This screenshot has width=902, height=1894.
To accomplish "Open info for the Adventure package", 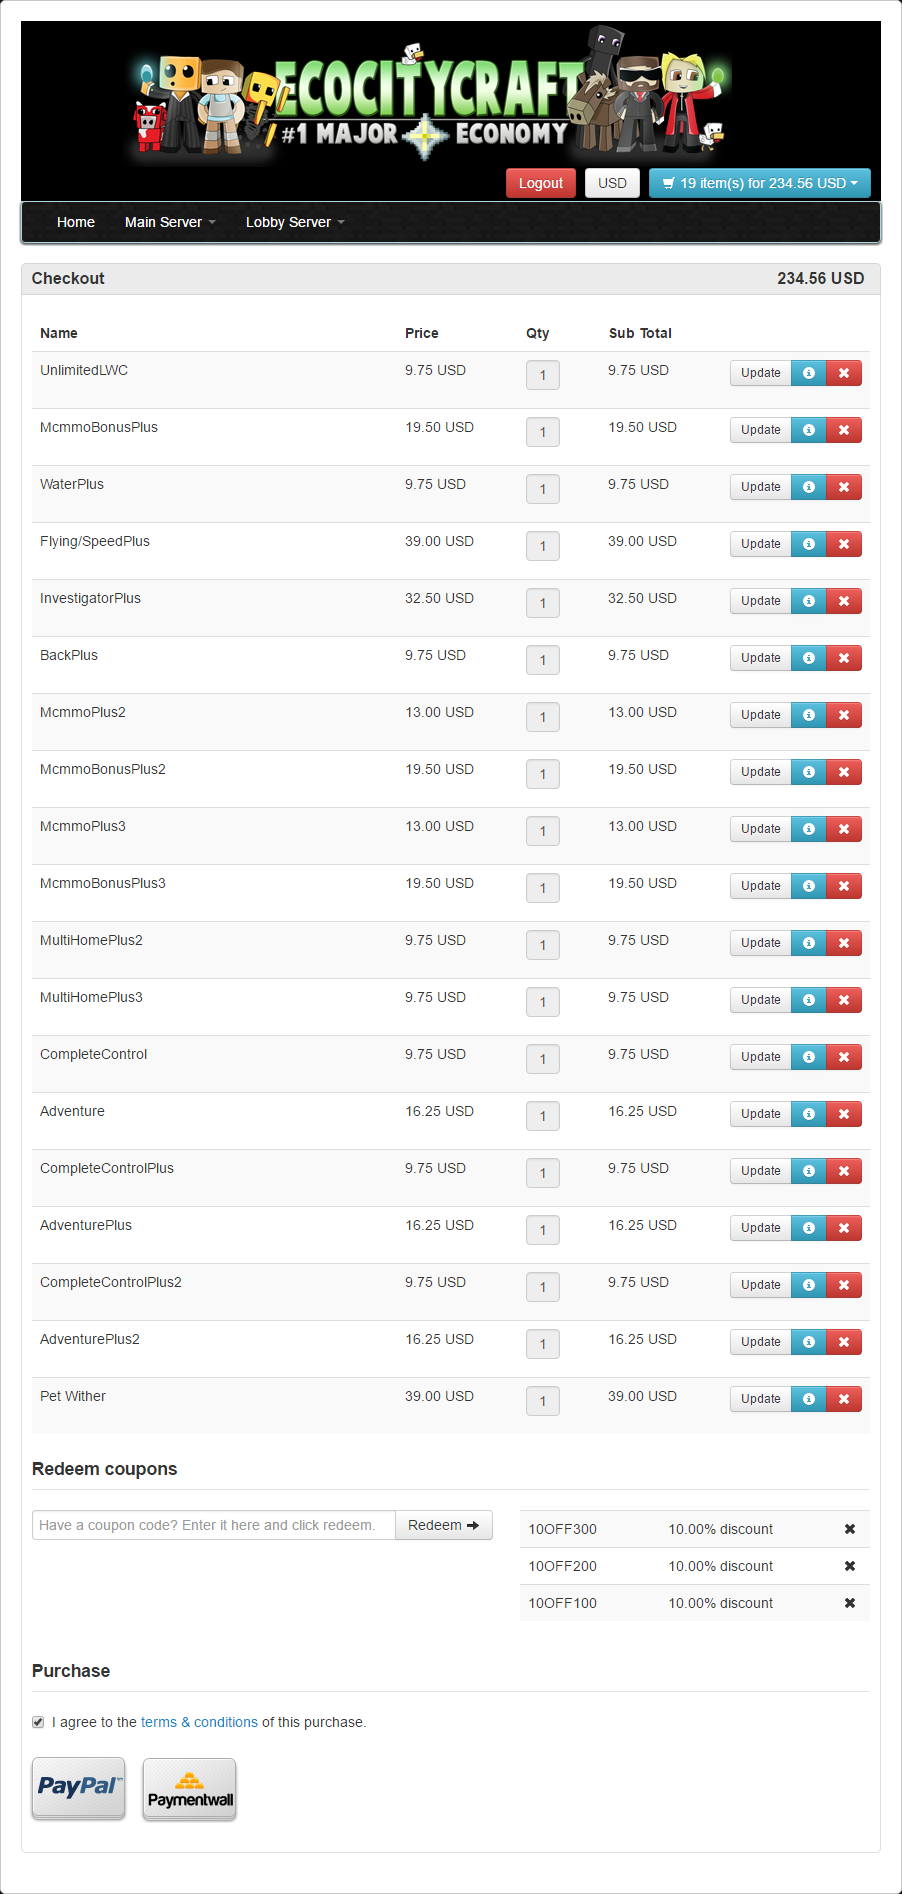I will [x=809, y=1114].
